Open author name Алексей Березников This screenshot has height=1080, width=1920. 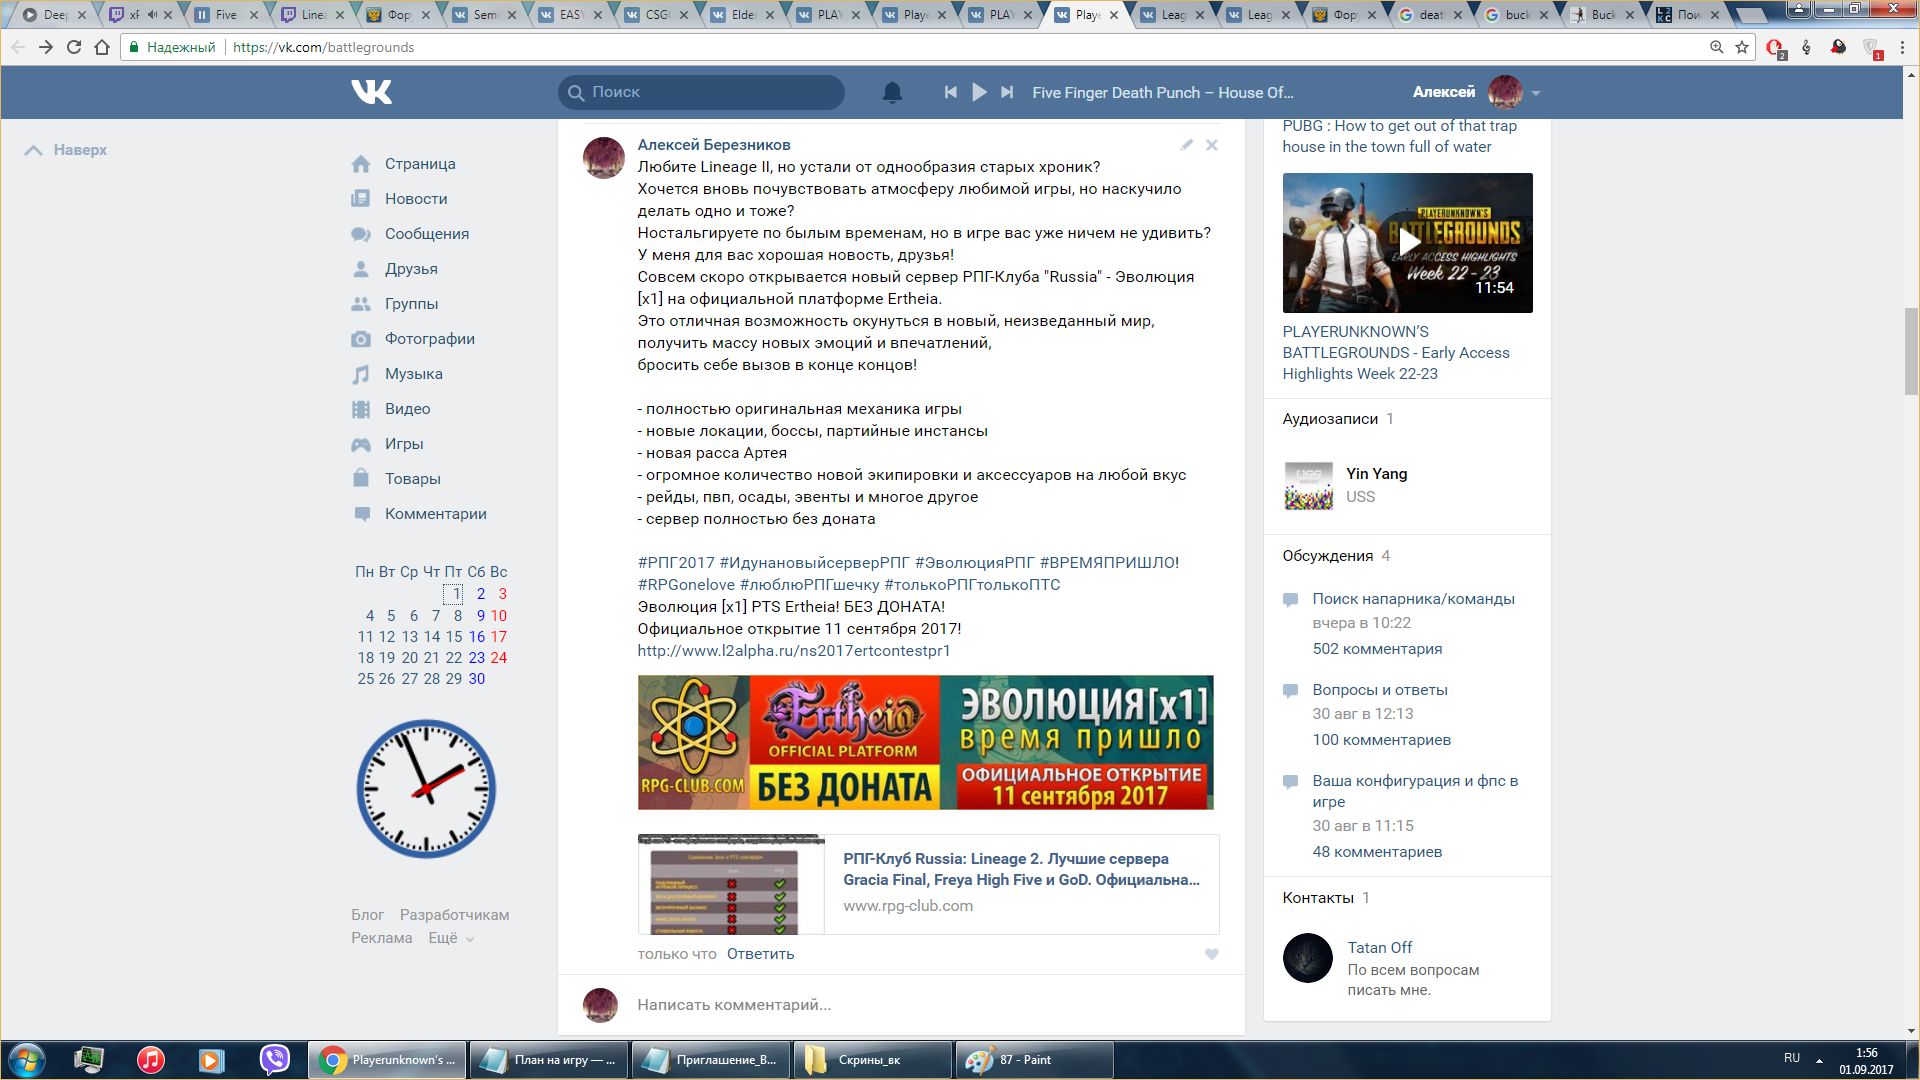pos(714,145)
